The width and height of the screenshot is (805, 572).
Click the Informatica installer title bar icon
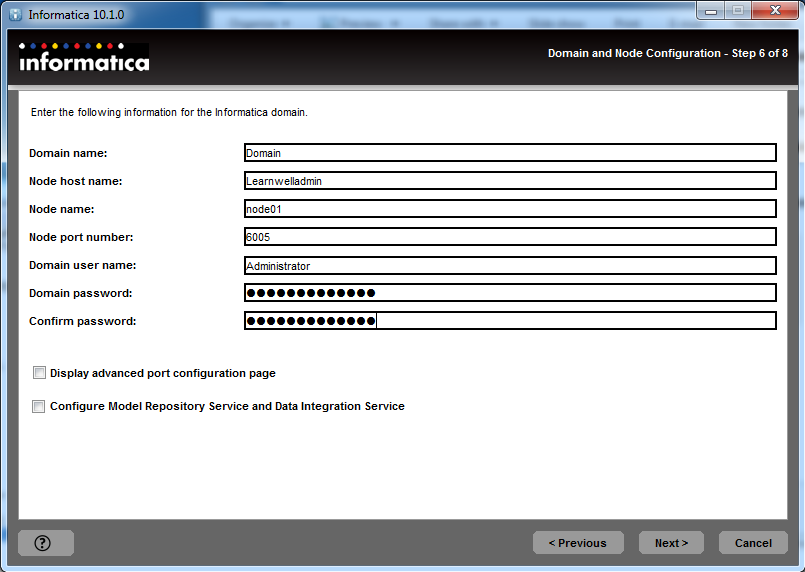click(x=16, y=14)
